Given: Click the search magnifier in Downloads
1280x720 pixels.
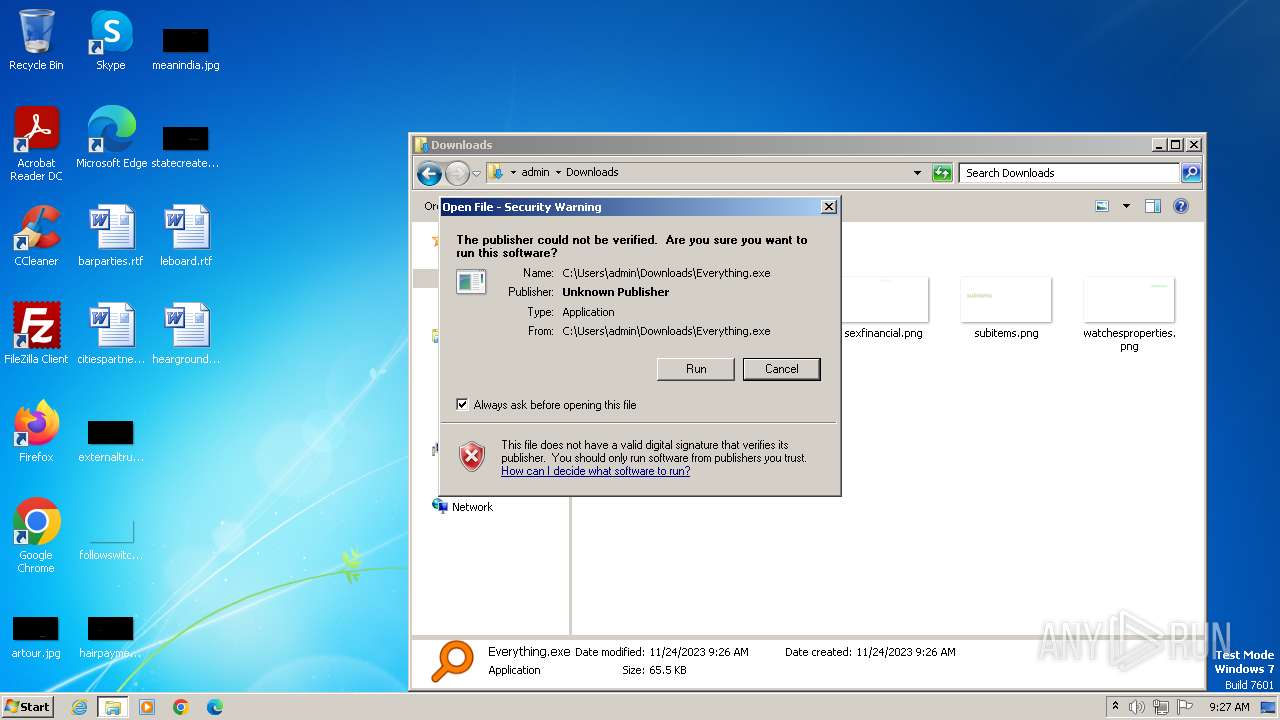Looking at the screenshot, I should click(x=1190, y=173).
